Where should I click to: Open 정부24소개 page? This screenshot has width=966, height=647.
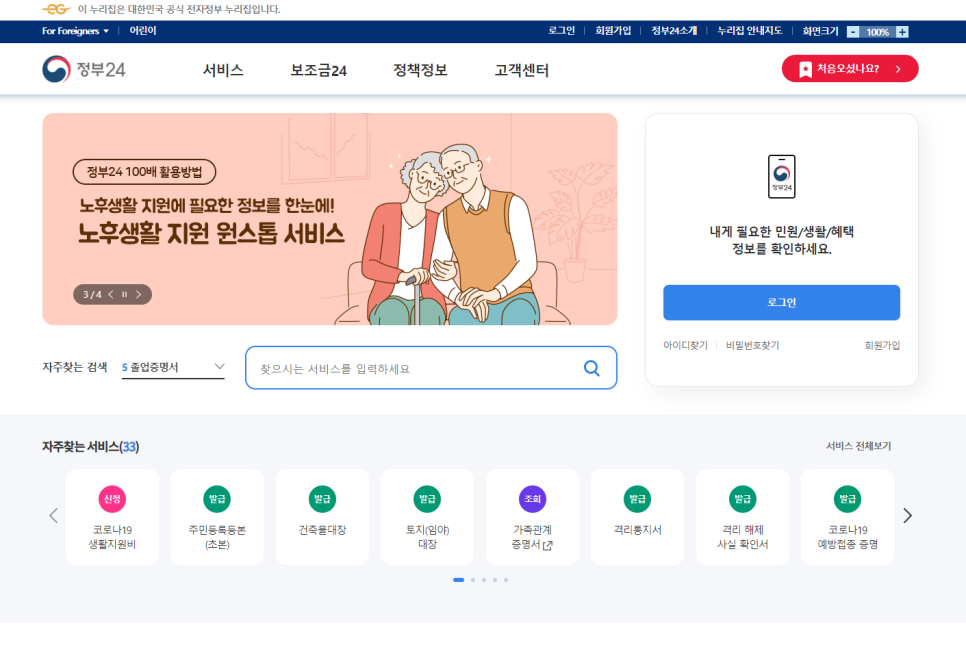pyautogui.click(x=674, y=31)
